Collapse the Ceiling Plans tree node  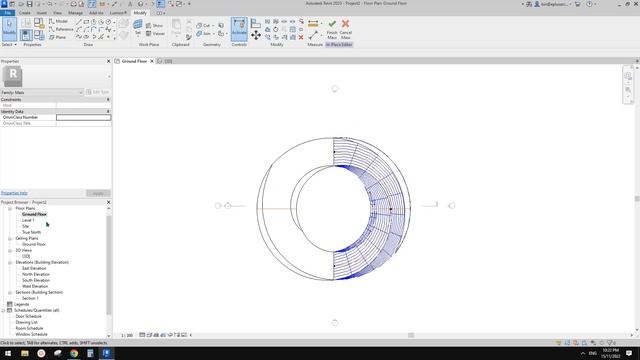10,238
